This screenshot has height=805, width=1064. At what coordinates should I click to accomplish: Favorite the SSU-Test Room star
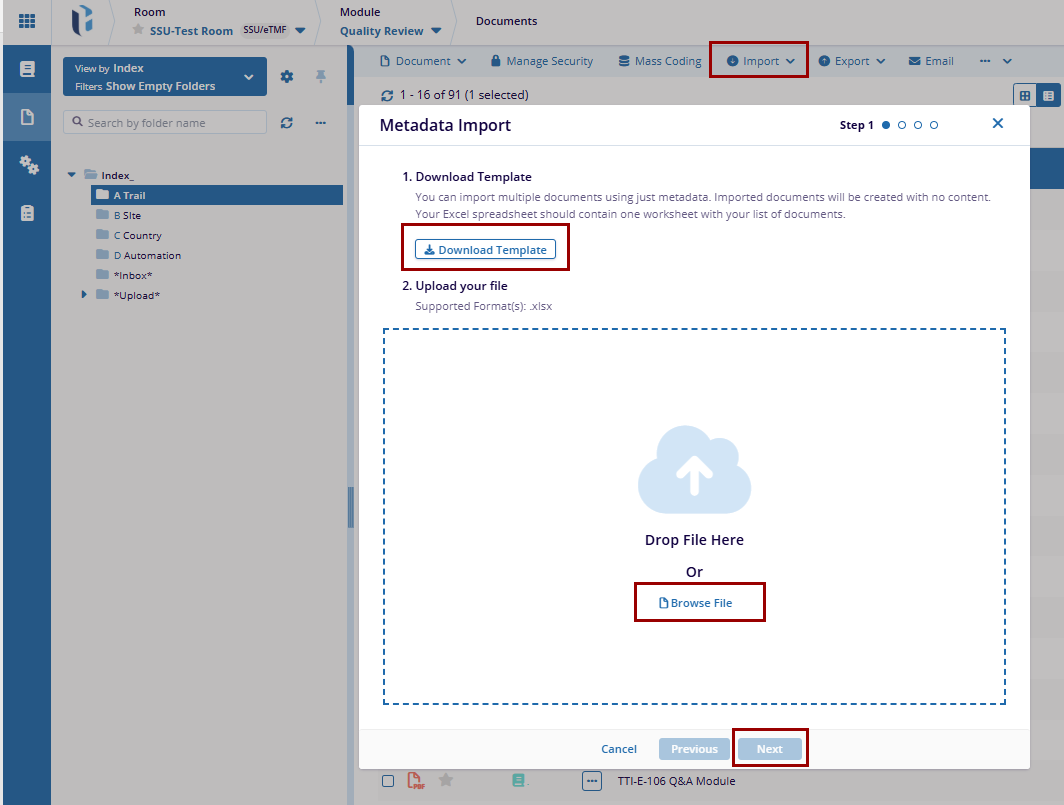pyautogui.click(x=139, y=30)
